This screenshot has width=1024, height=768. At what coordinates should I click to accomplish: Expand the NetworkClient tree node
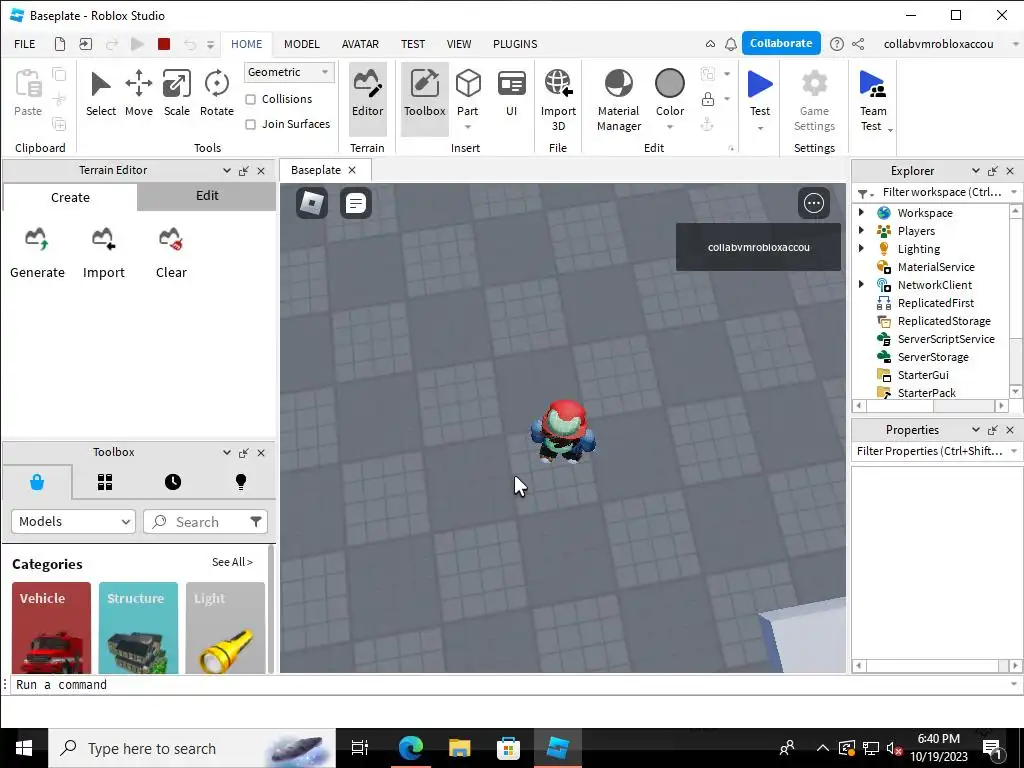[x=861, y=284]
